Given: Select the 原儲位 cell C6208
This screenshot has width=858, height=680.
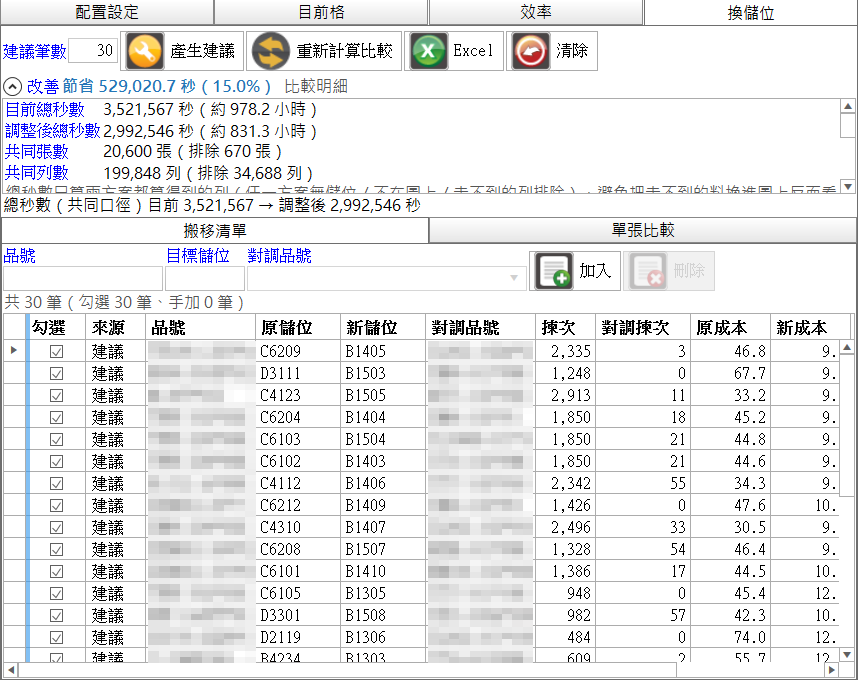Looking at the screenshot, I should 298,549.
